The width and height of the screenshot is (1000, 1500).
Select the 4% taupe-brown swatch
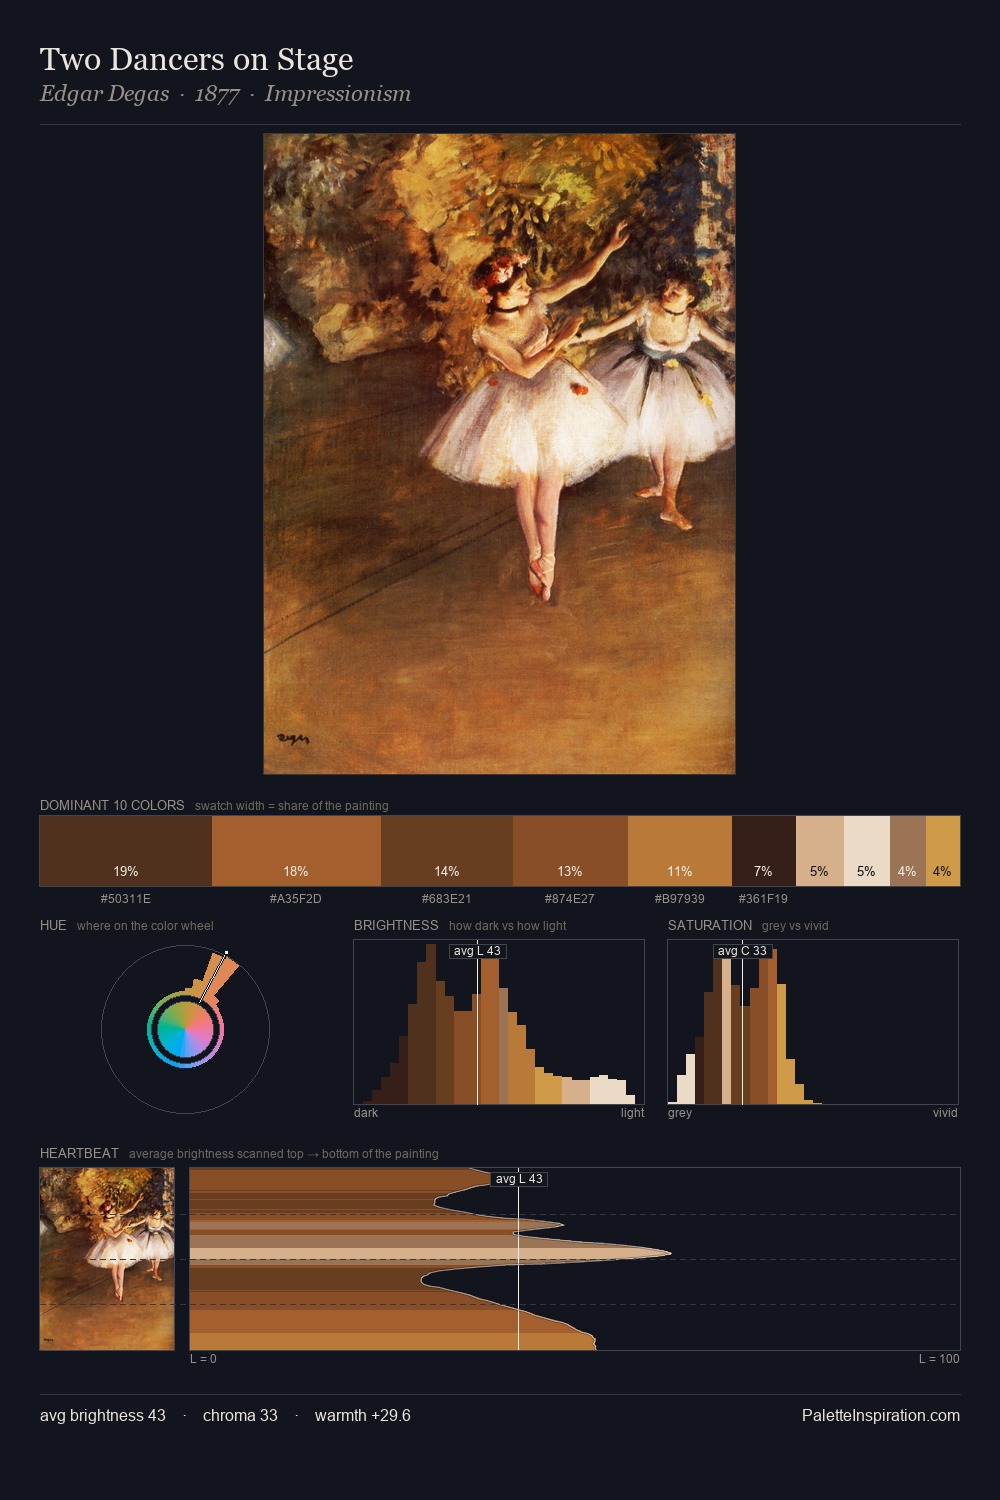pos(908,851)
